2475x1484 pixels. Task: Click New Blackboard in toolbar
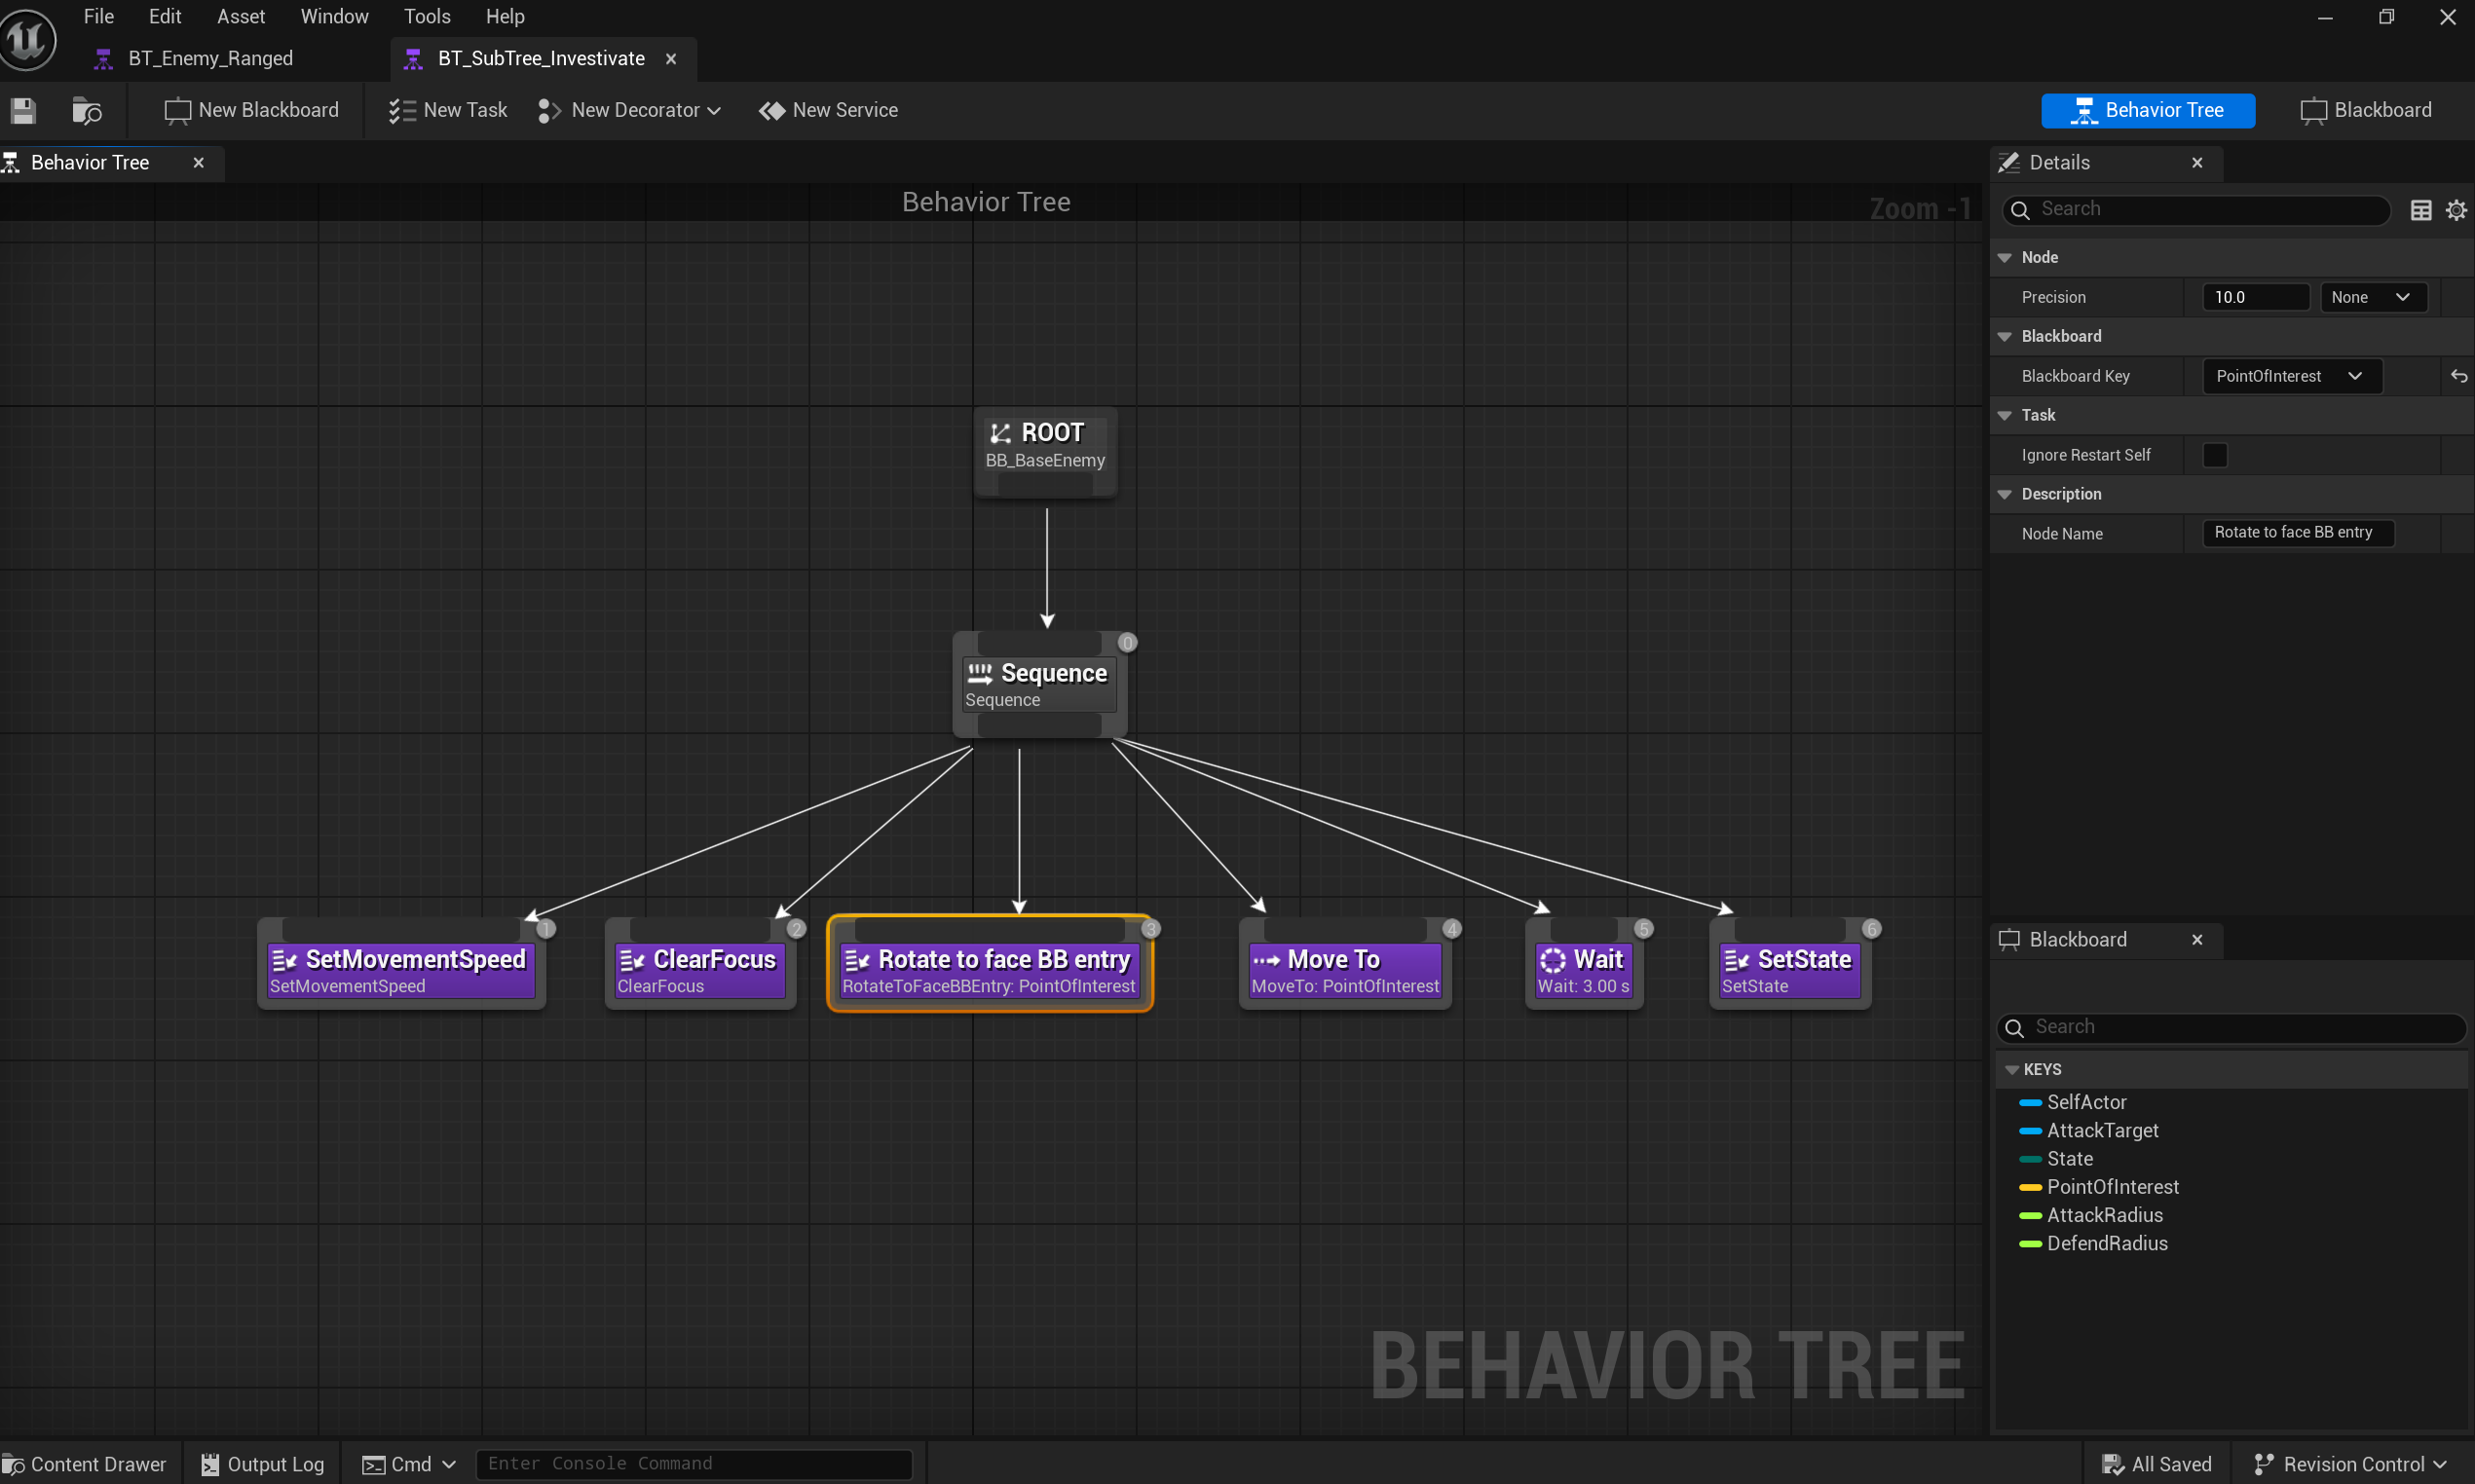[252, 110]
